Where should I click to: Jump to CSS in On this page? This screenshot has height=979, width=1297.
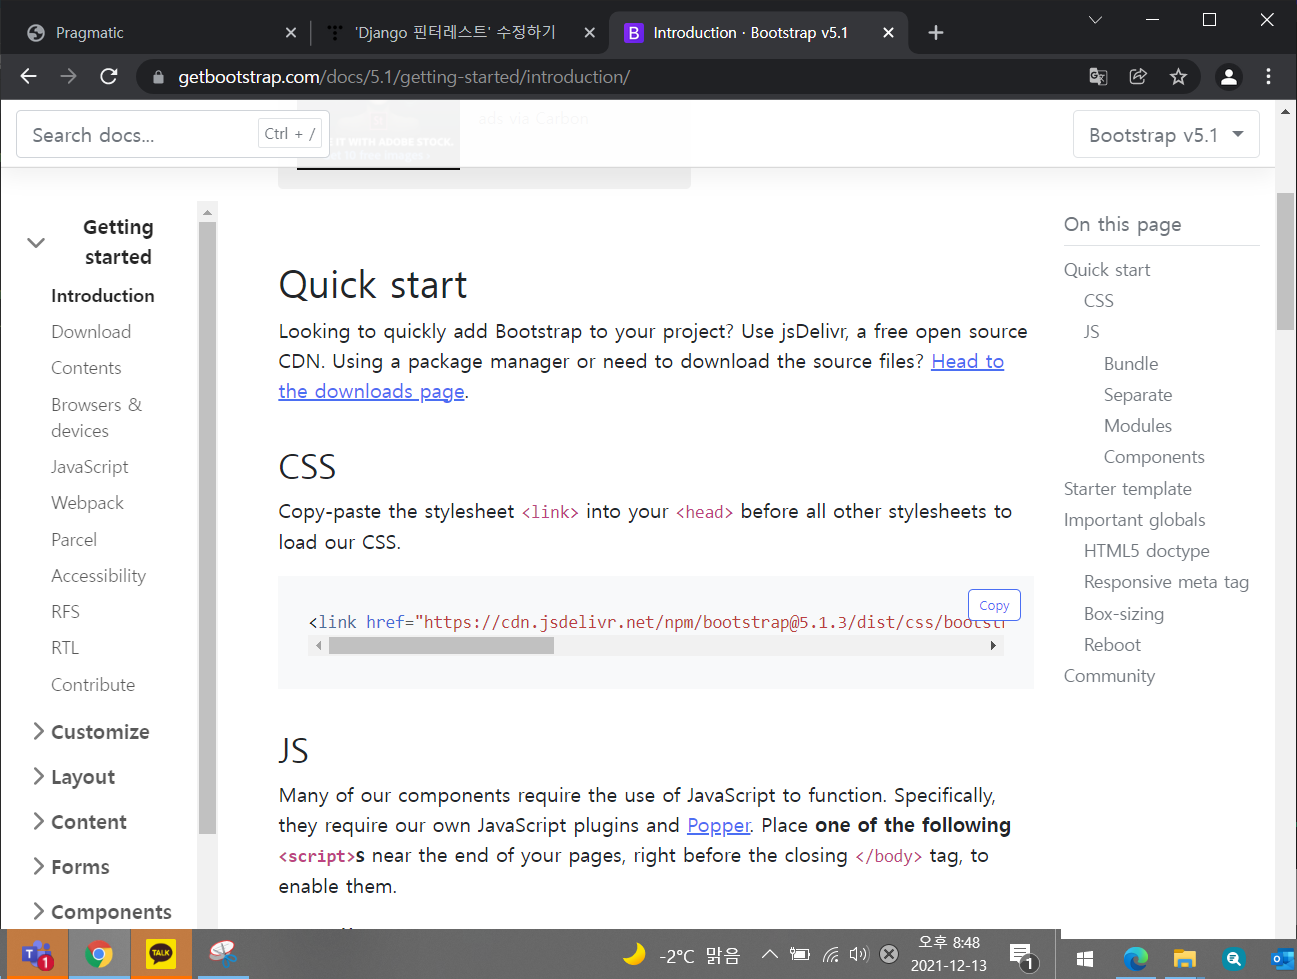point(1098,301)
